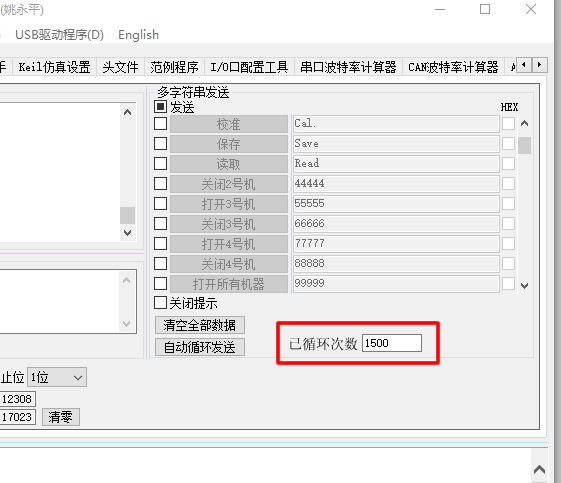561x483 pixels.
Task: Click the counter field showing 17023
Action: (x=17, y=417)
